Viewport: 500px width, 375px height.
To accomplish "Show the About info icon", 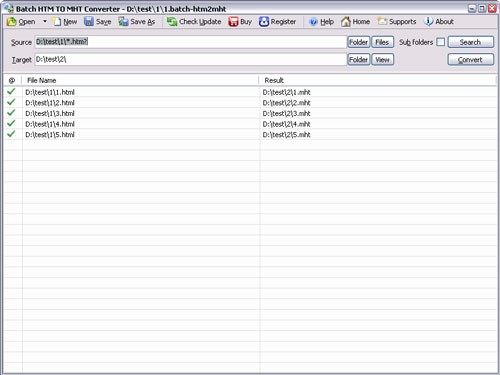I will [x=428, y=22].
